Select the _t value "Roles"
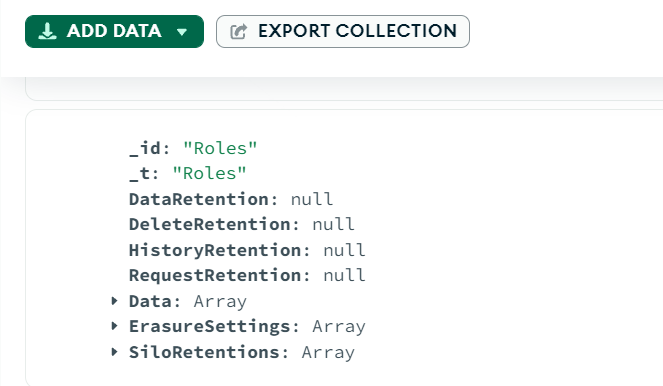 tap(209, 173)
